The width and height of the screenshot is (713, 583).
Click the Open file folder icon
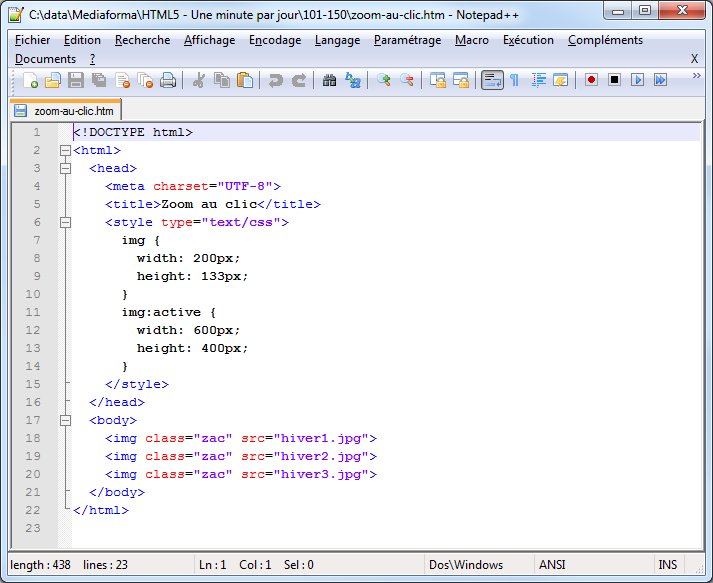(x=53, y=80)
